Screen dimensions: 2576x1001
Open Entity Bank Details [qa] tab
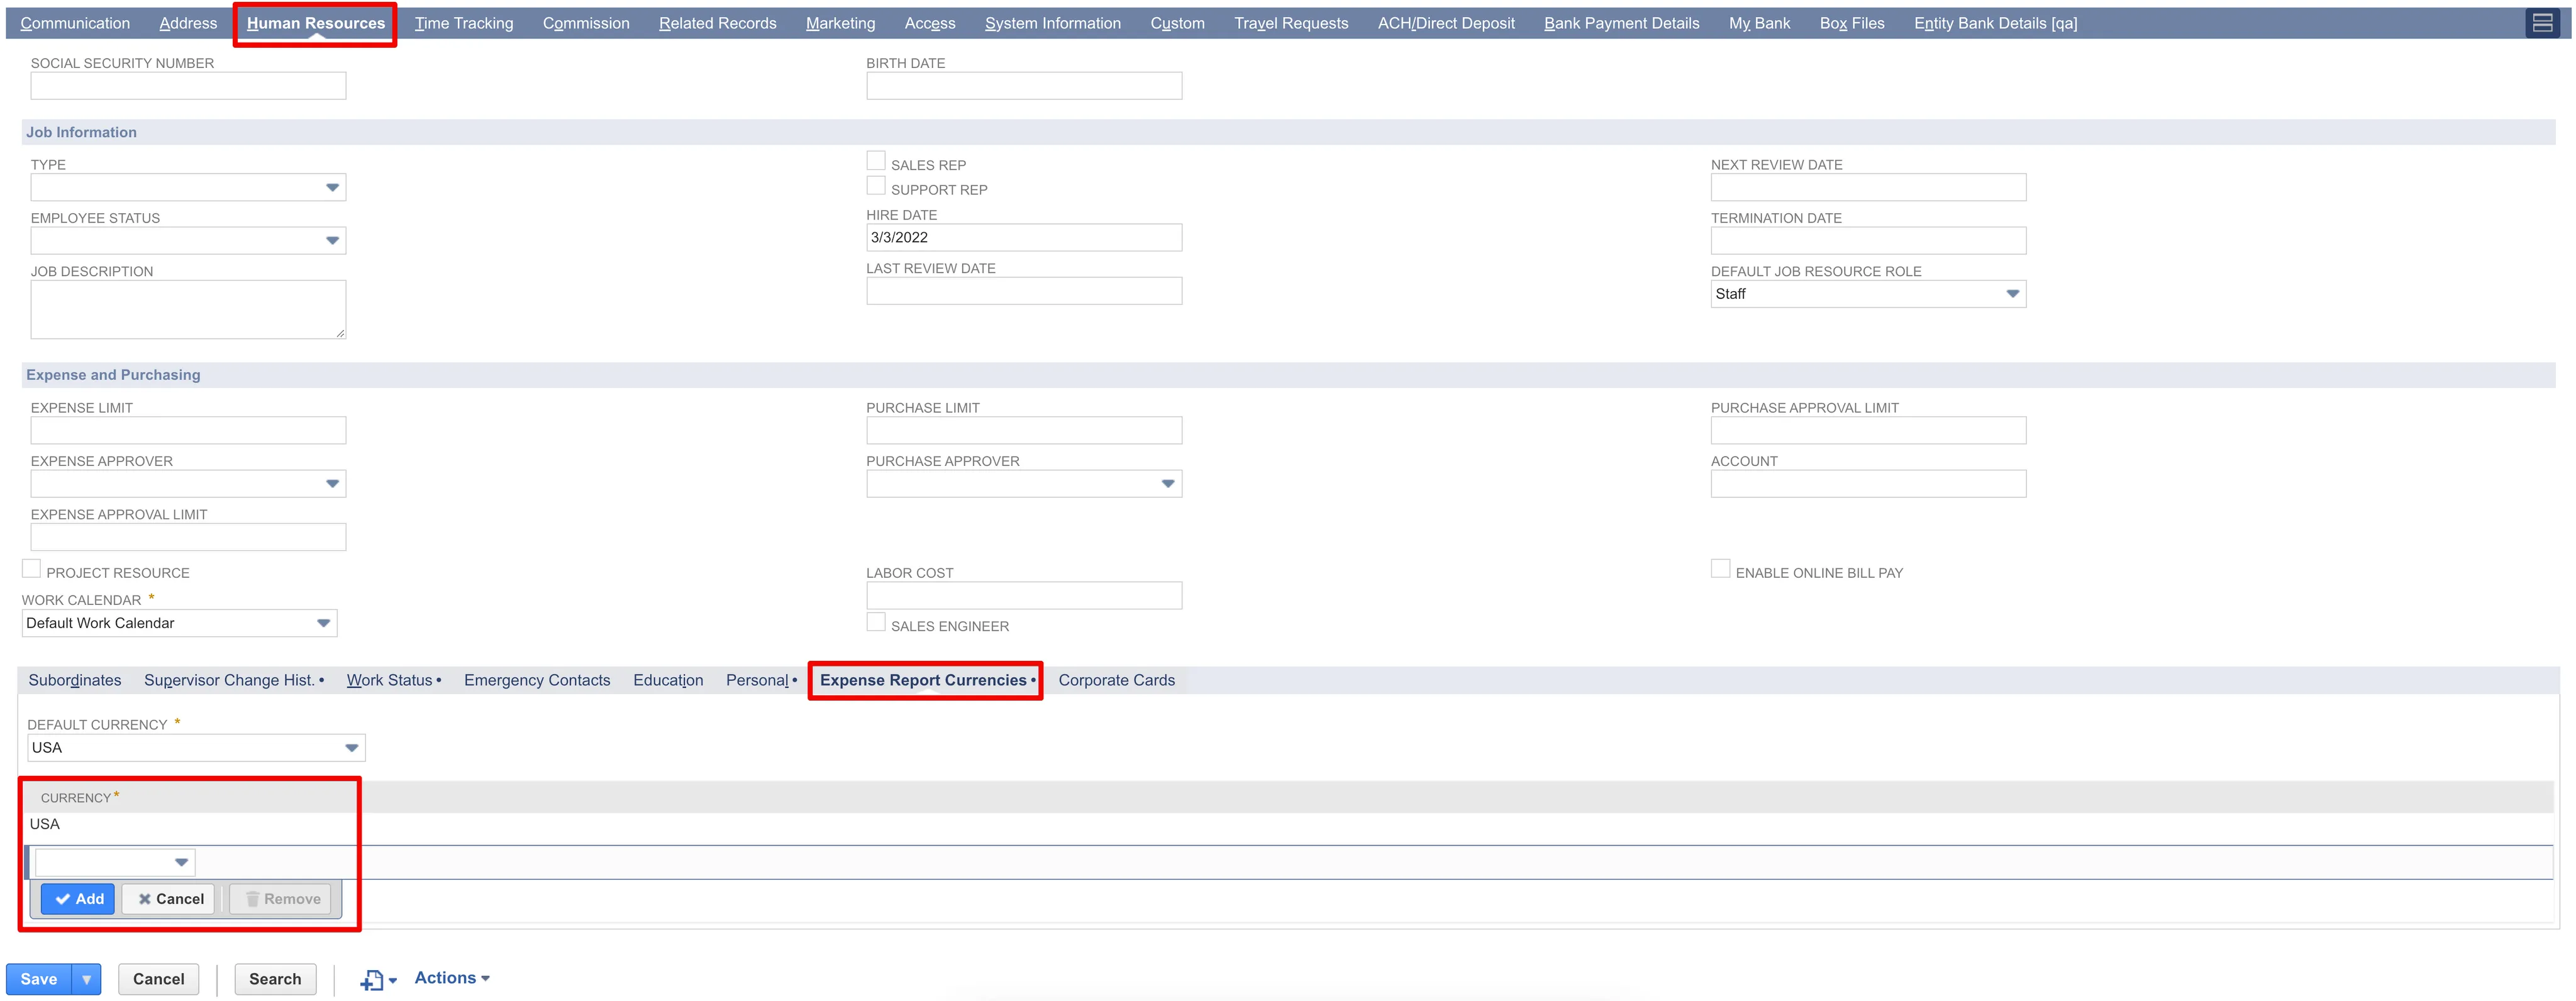(1995, 23)
